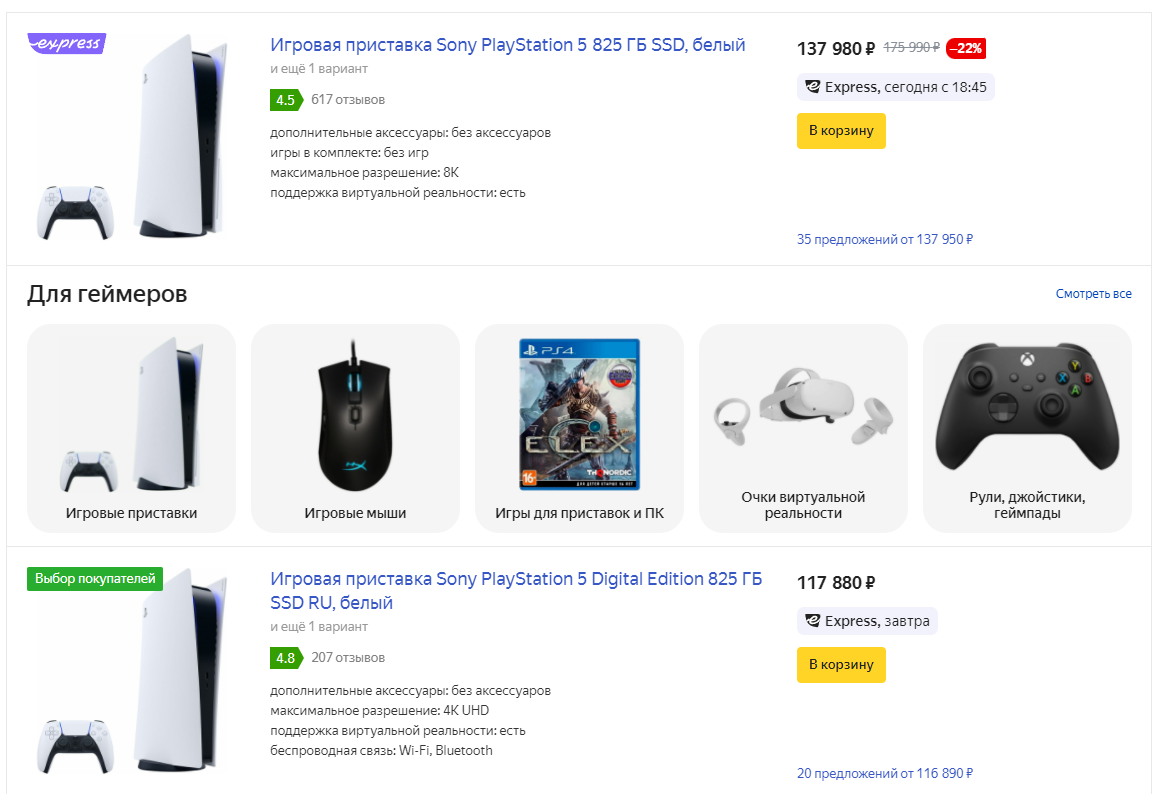Open '20 предложений от 116 890 ₽' link
Screen dimensions: 1164x794
click(885, 774)
